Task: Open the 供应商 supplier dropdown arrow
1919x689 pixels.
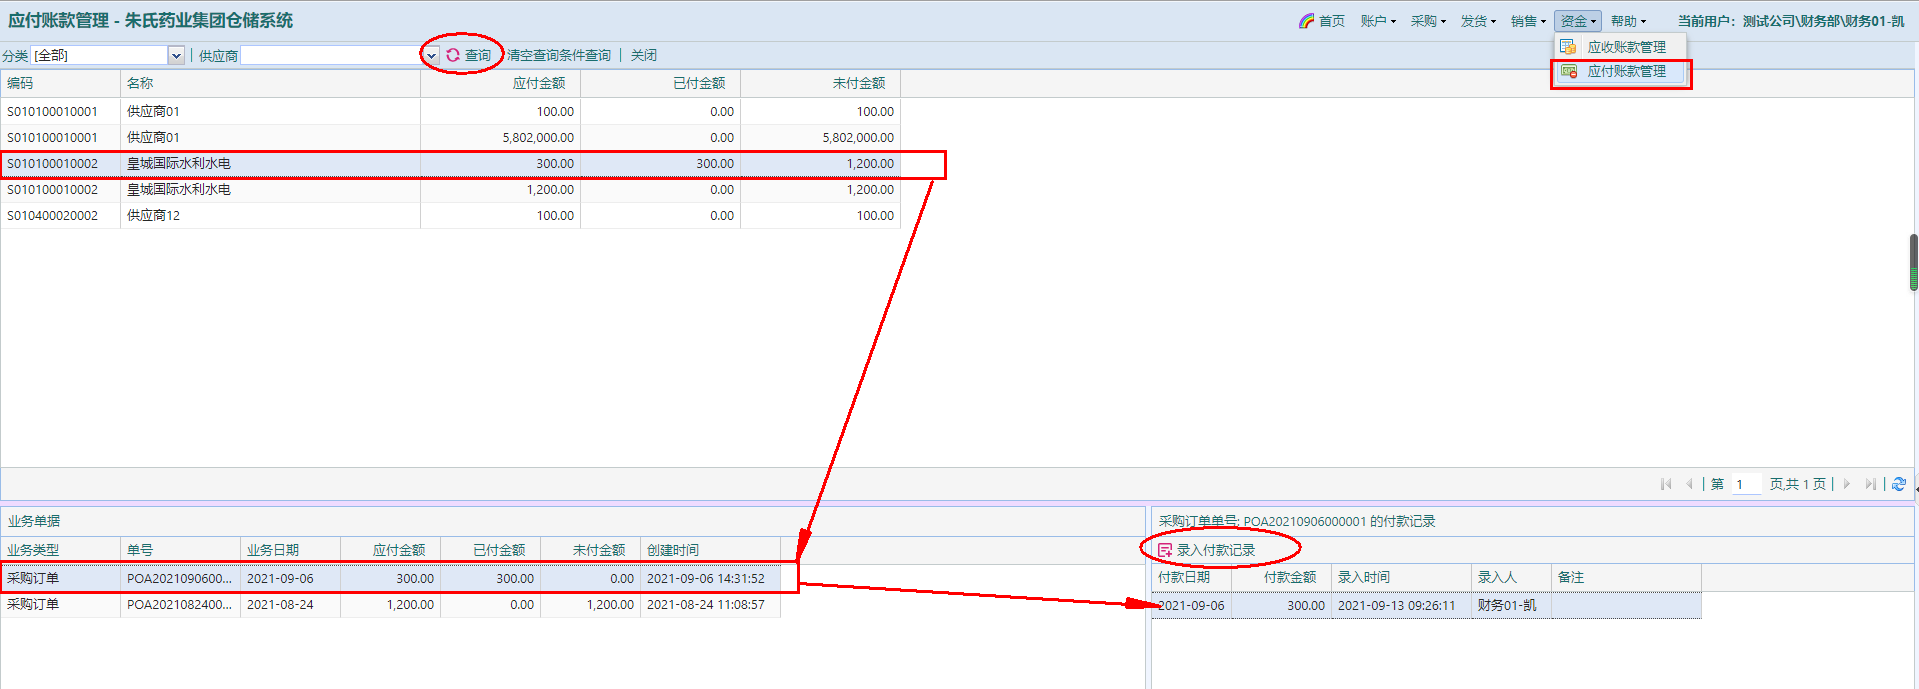Action: point(431,55)
